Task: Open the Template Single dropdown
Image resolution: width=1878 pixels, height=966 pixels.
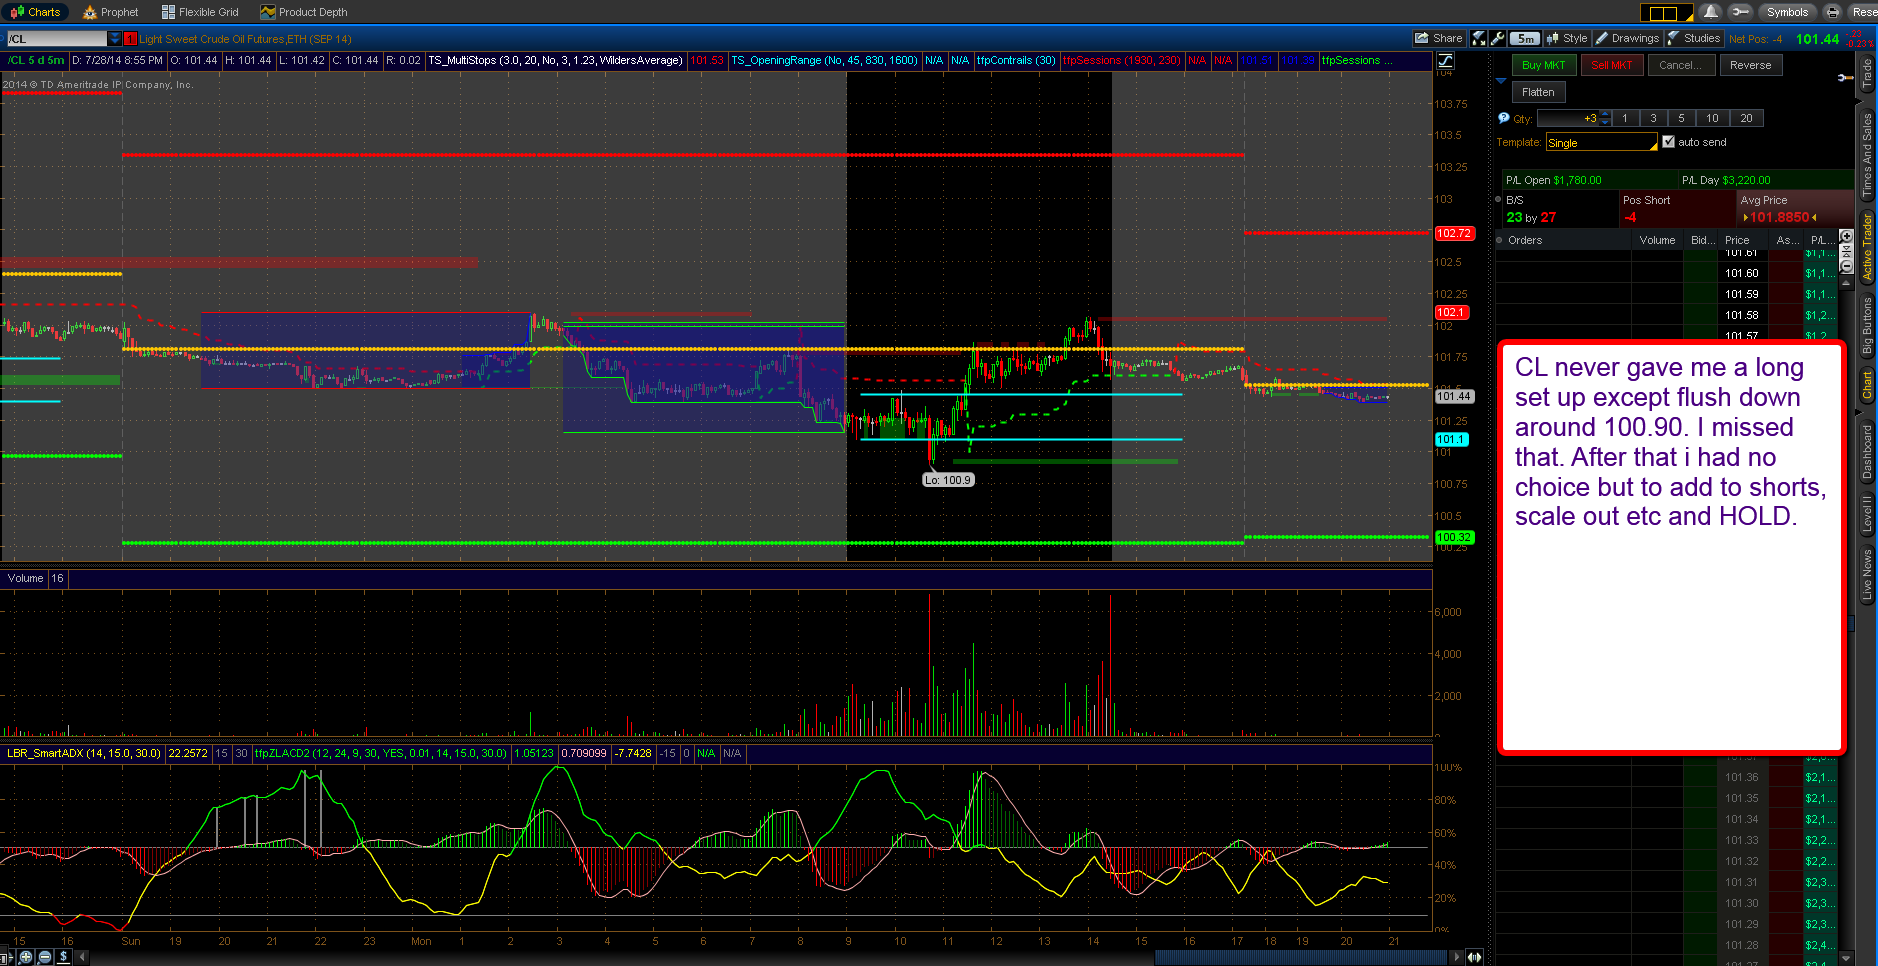Action: point(1601,143)
